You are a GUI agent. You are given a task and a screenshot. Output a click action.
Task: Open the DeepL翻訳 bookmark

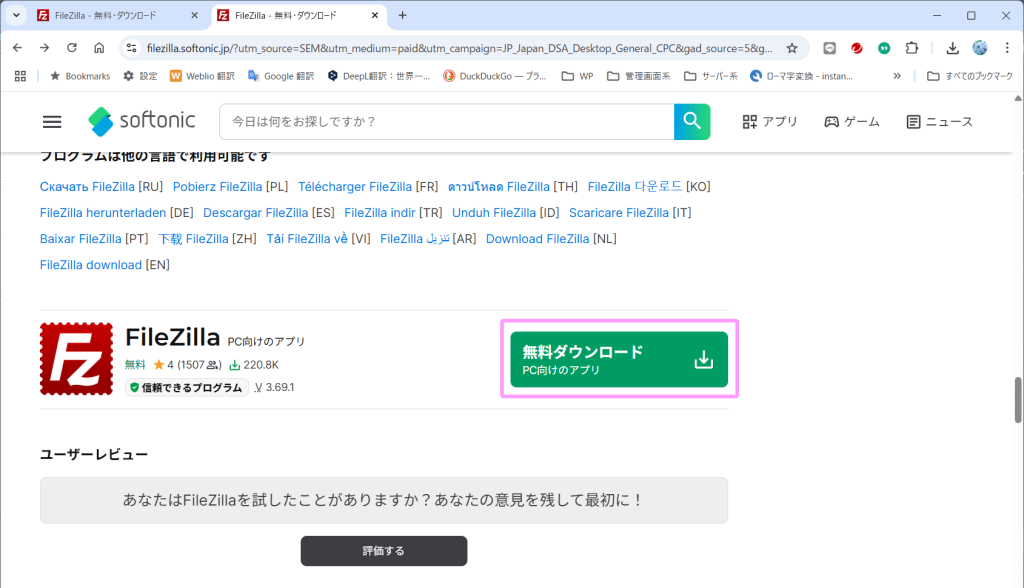[379, 76]
